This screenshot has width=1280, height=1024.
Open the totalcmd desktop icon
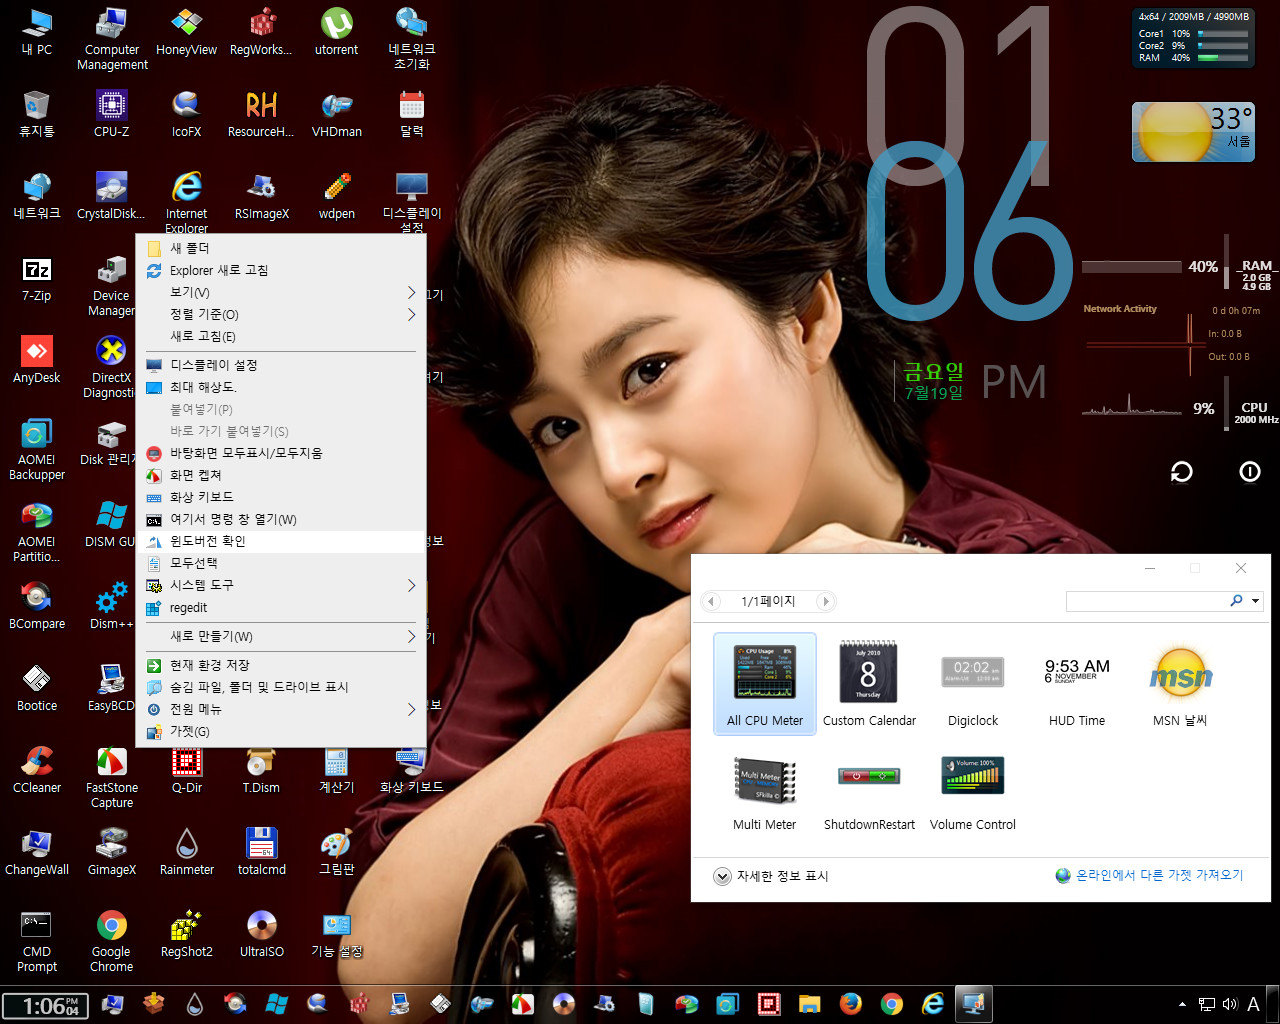(x=261, y=852)
